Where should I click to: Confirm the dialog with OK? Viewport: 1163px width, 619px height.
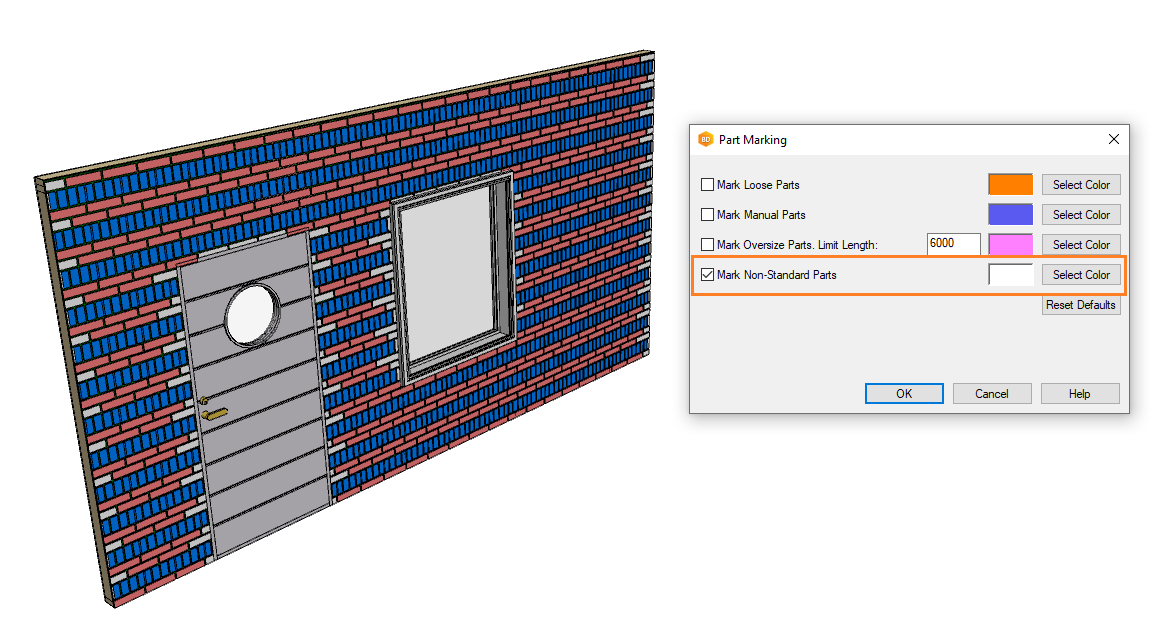[x=904, y=394]
